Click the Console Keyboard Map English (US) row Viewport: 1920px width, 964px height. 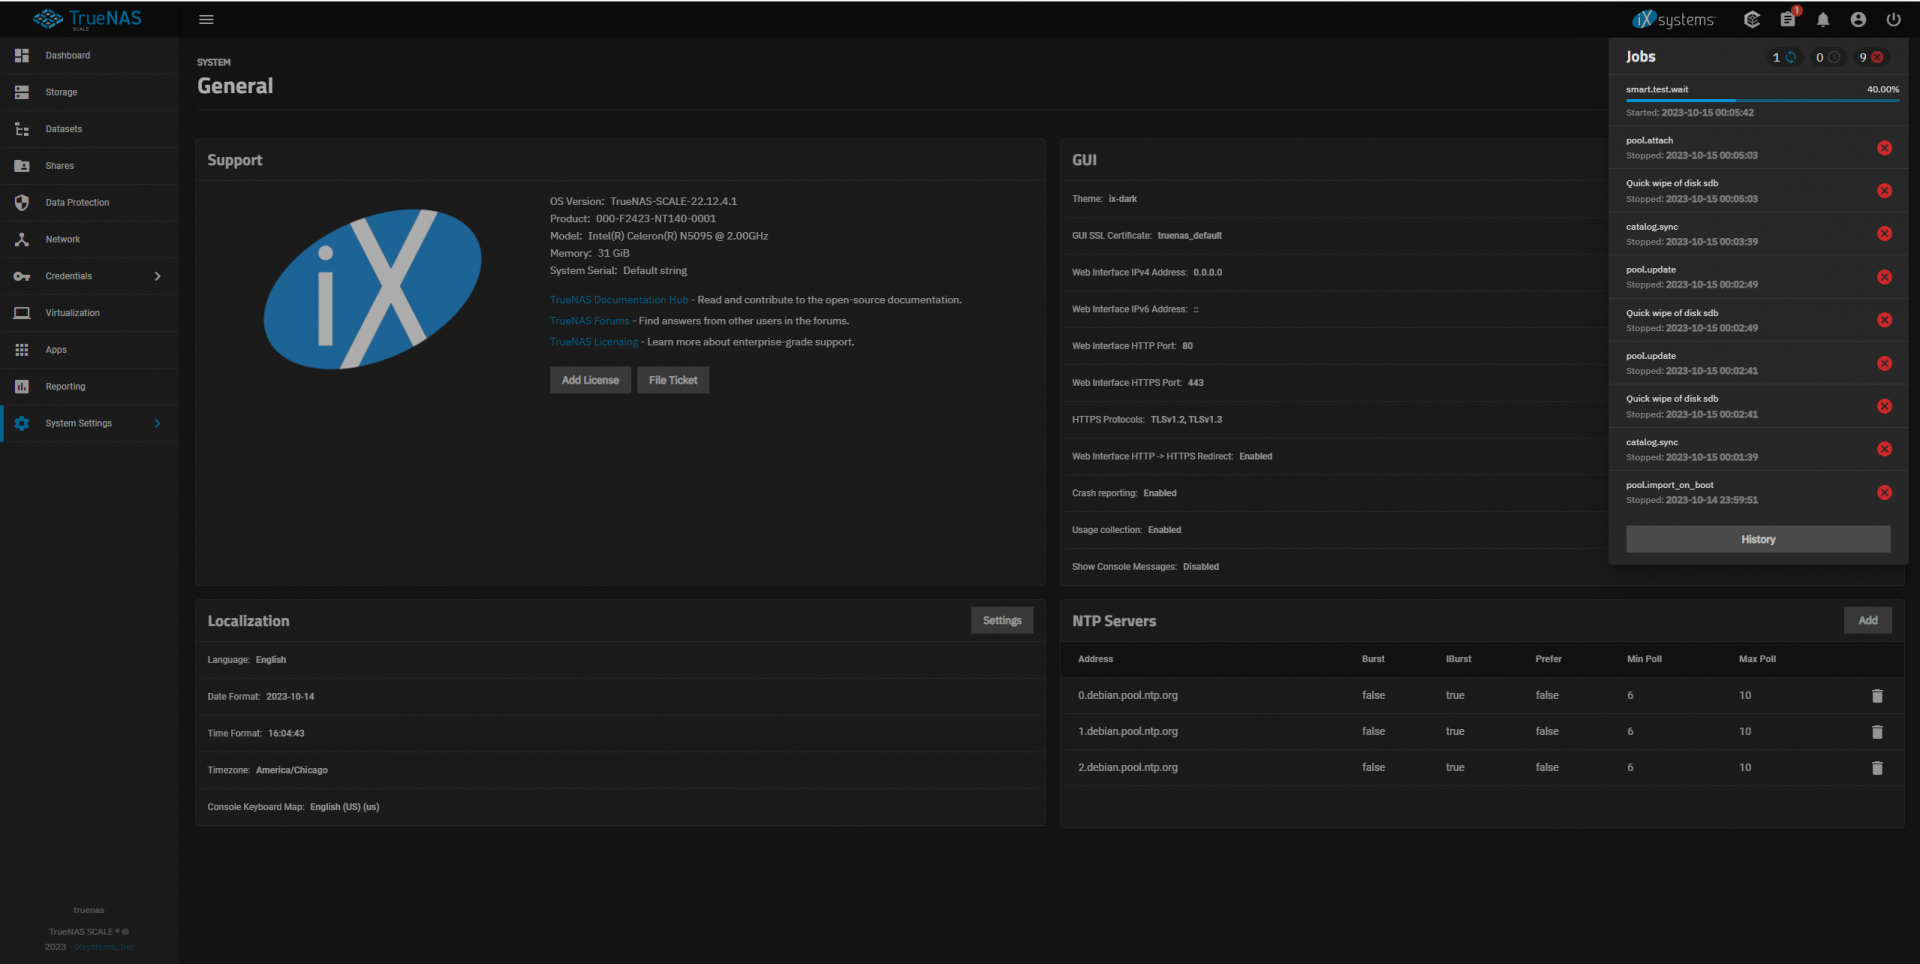point(620,807)
